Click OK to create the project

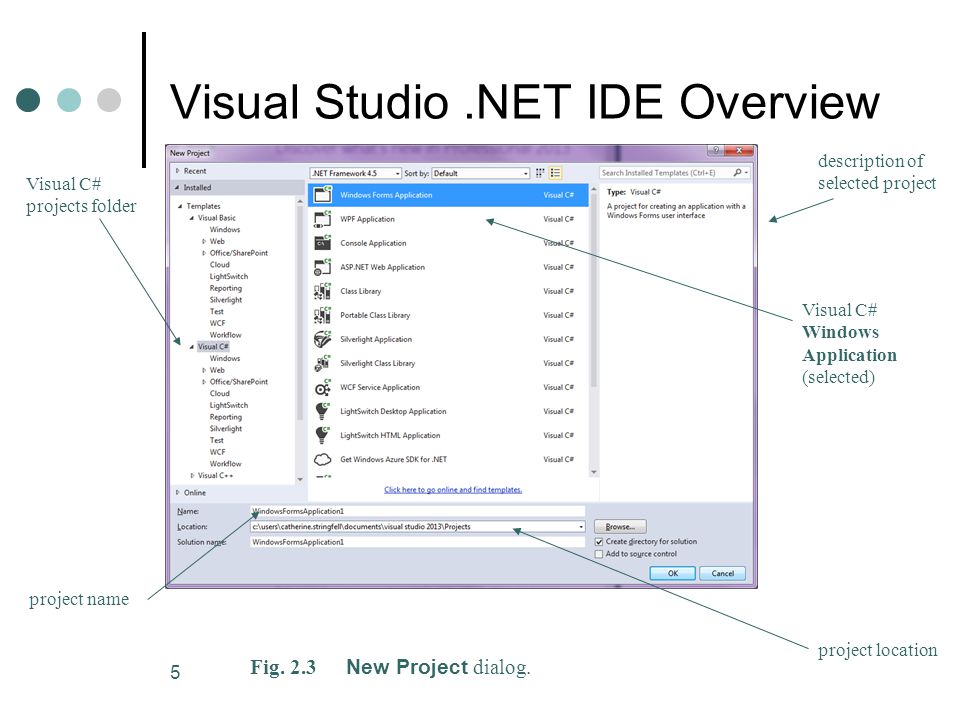point(672,574)
